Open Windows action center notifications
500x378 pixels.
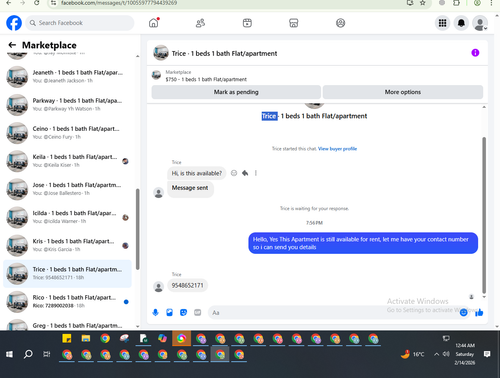click(x=487, y=354)
